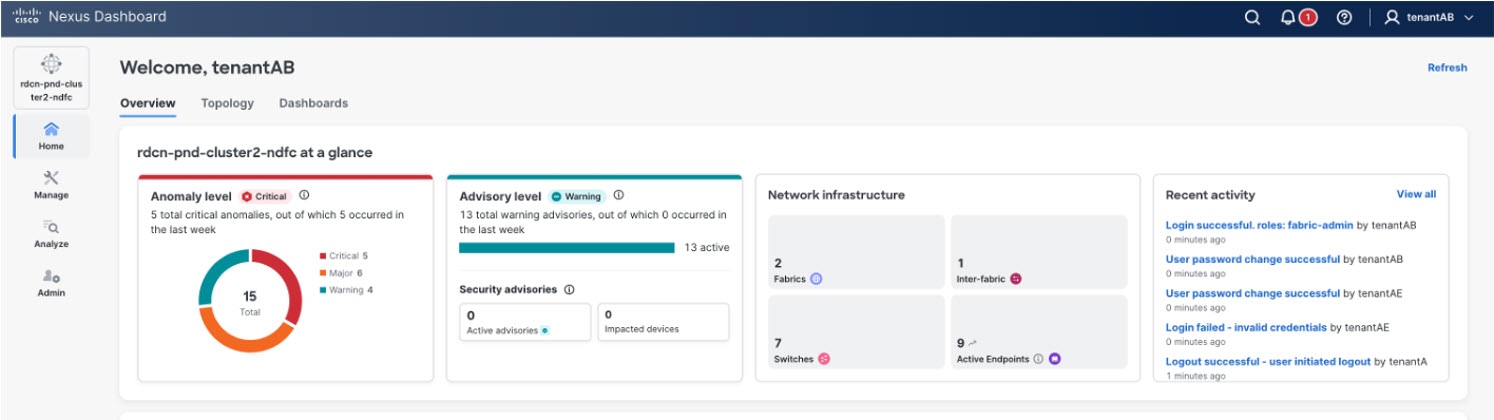Image resolution: width=1494 pixels, height=420 pixels.
Task: Click the info icon beside Active Endpoints
Action: tap(1038, 358)
